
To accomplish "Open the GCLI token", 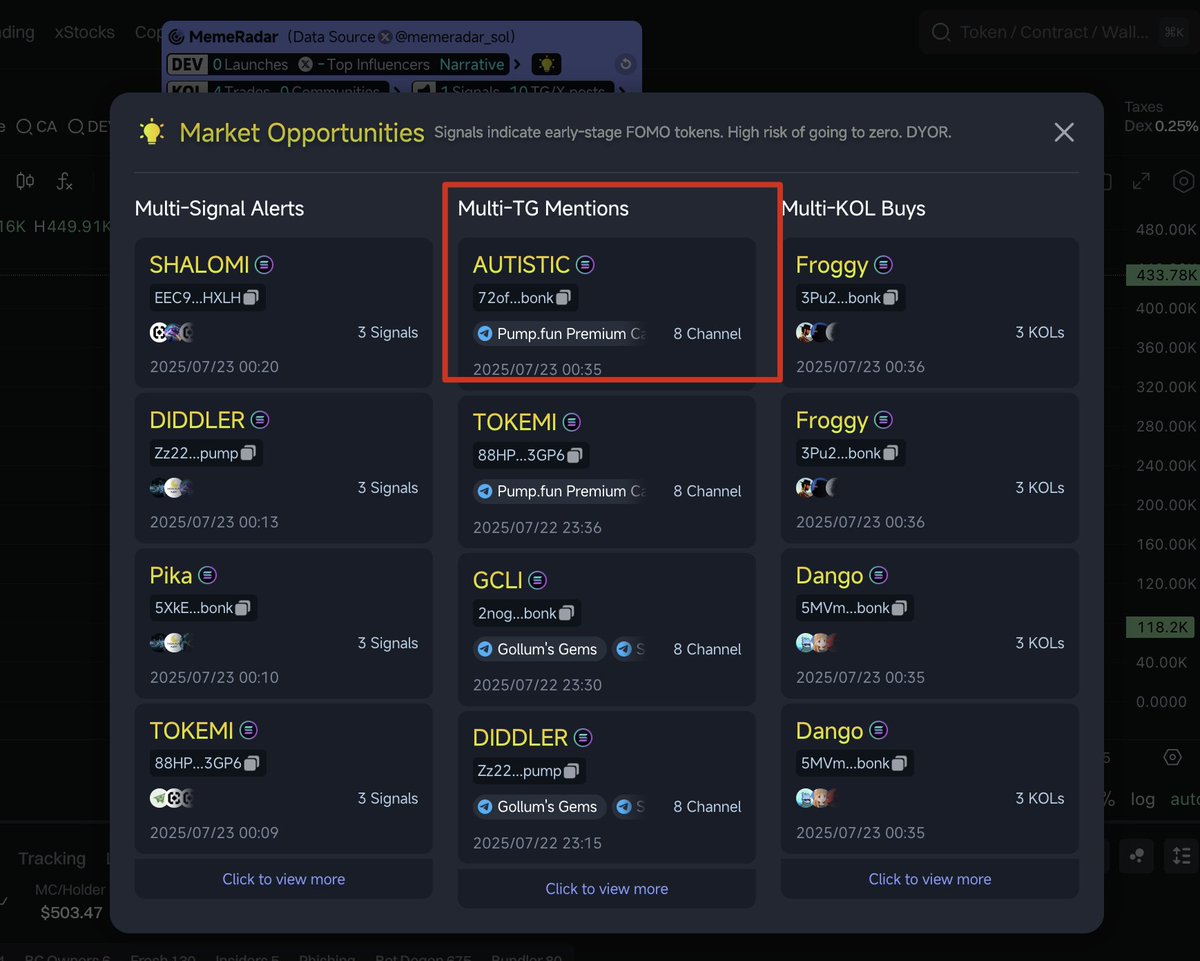I will [x=497, y=580].
